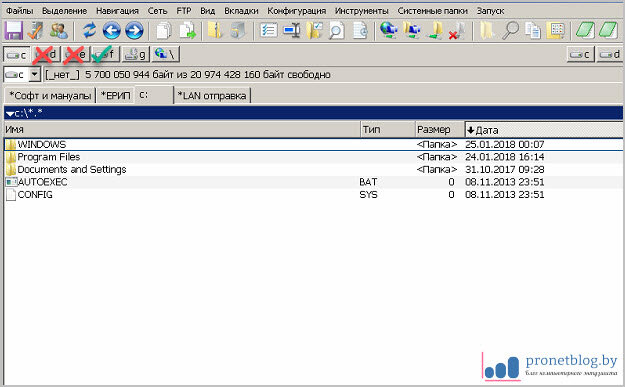
Task: Open directory history arrow beside c:\*.*
Action: pyautogui.click(x=10, y=114)
